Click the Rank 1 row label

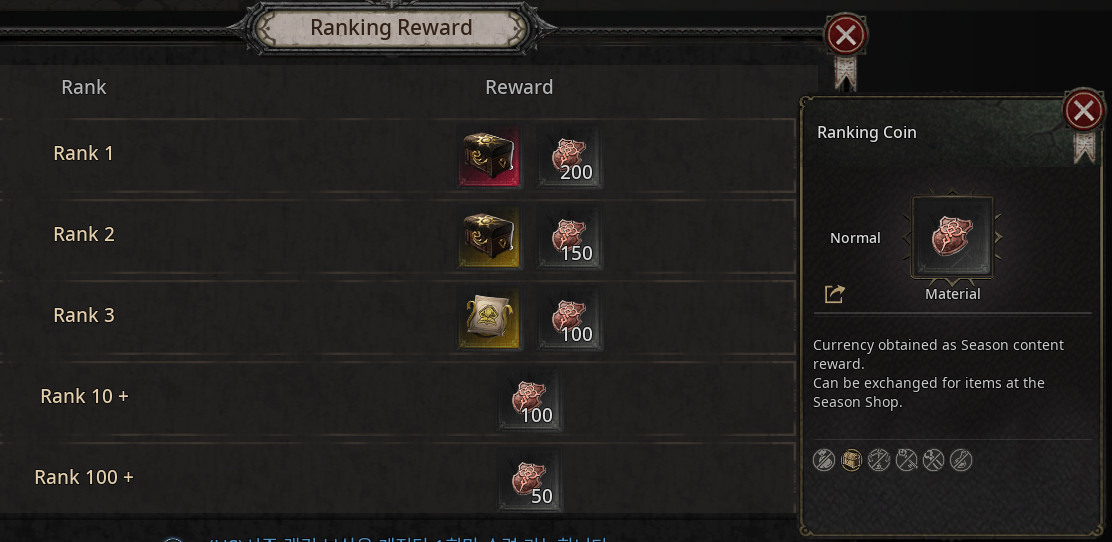point(84,153)
